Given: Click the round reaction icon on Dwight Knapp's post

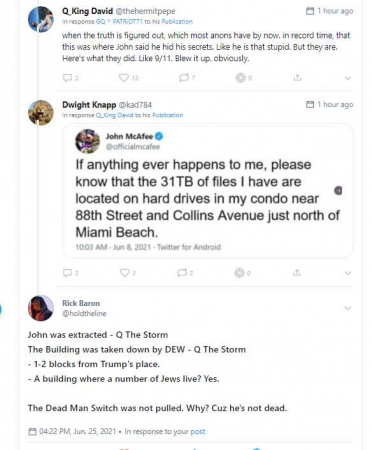Looking at the screenshot, I should tap(239, 273).
